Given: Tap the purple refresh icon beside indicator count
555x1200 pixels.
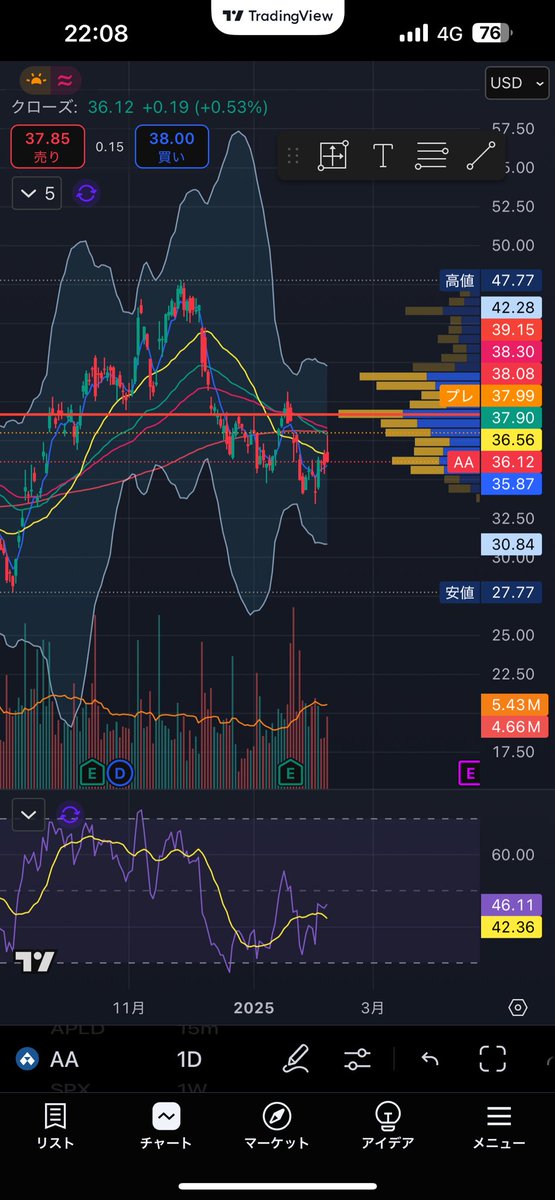Looking at the screenshot, I should pyautogui.click(x=86, y=193).
